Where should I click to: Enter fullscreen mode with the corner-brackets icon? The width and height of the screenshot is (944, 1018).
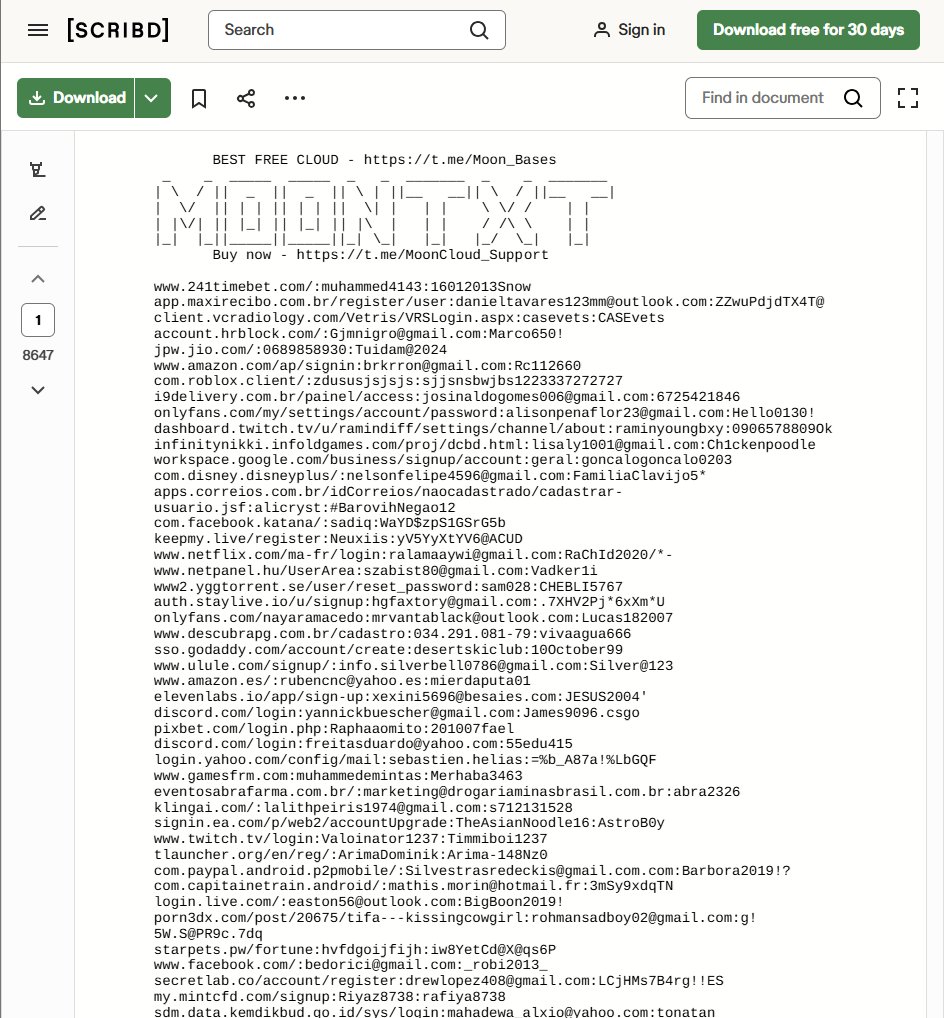pos(908,98)
